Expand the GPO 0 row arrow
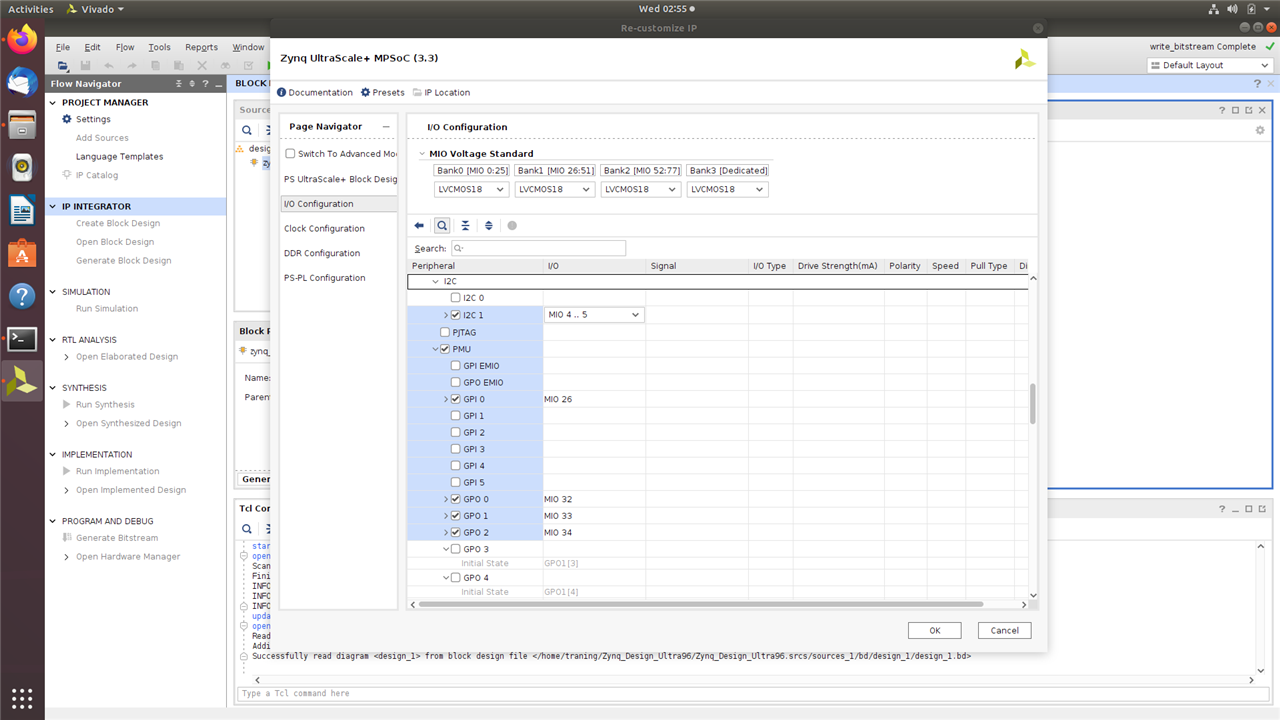 [x=446, y=499]
